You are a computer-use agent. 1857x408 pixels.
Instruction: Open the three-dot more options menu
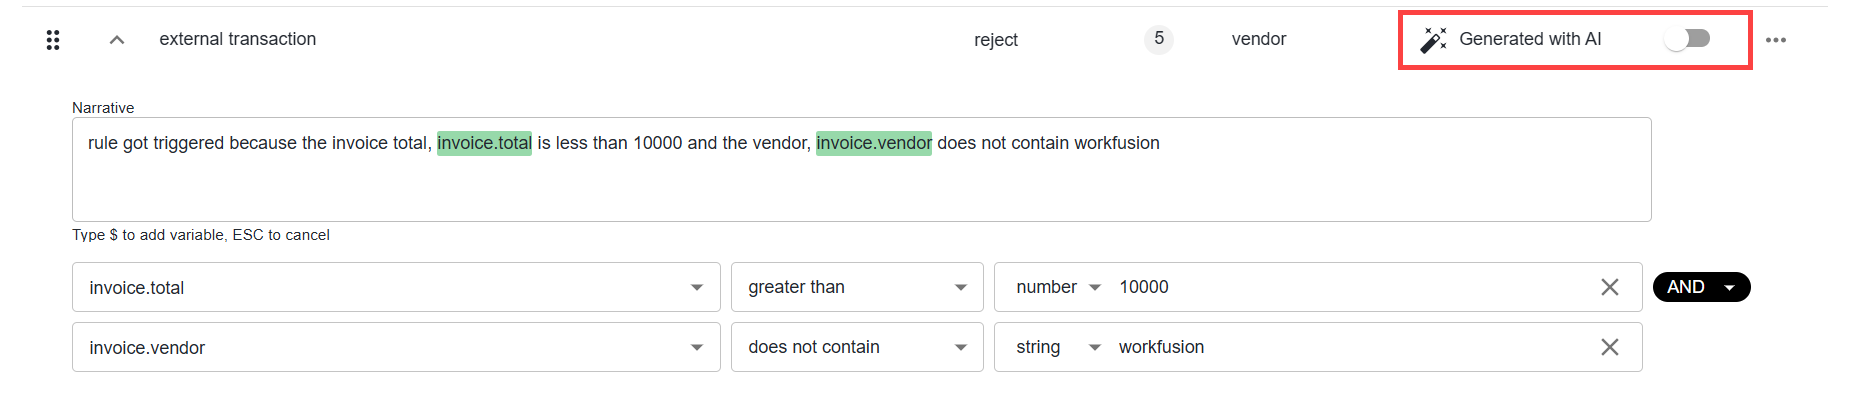pyautogui.click(x=1776, y=40)
